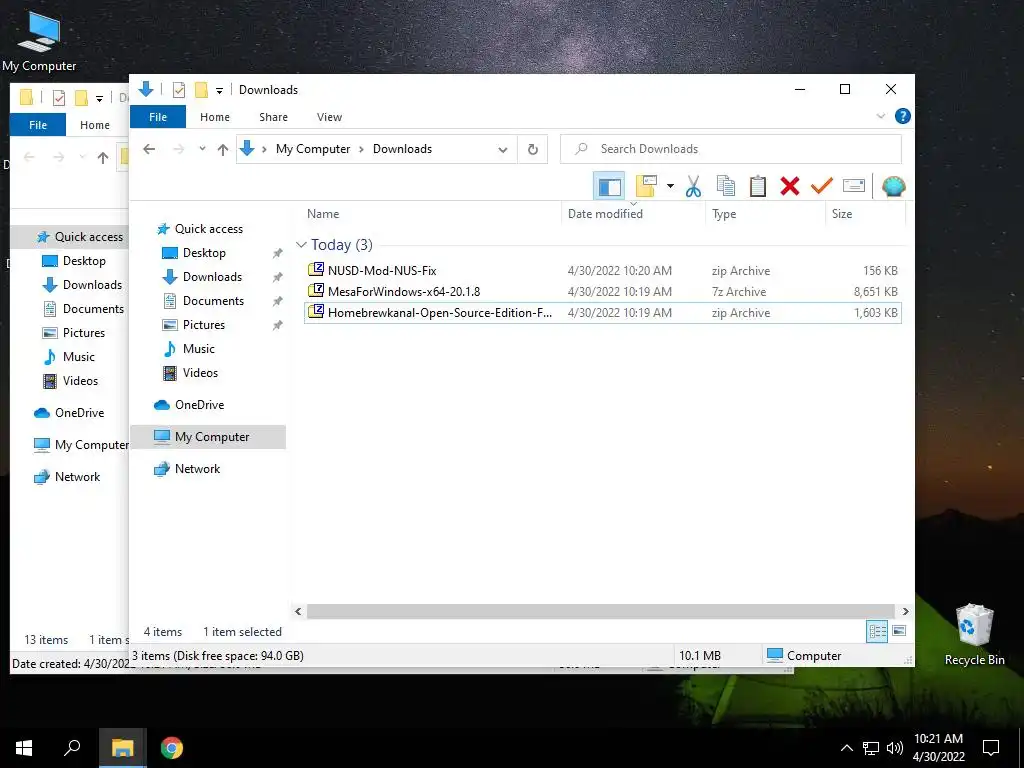Click the pin icon next to Desktop
This screenshot has width=1024, height=768.
coord(278,253)
